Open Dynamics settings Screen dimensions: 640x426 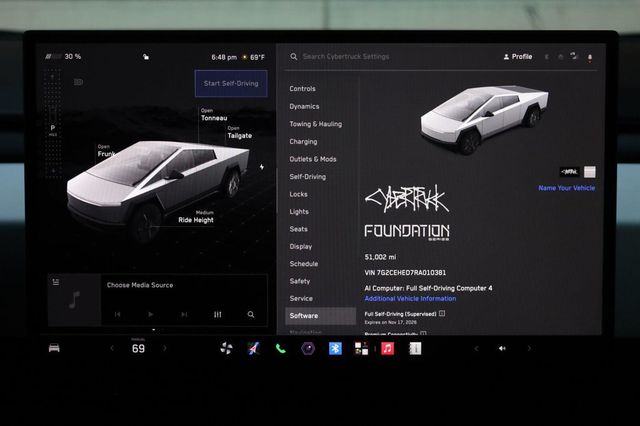(x=304, y=106)
